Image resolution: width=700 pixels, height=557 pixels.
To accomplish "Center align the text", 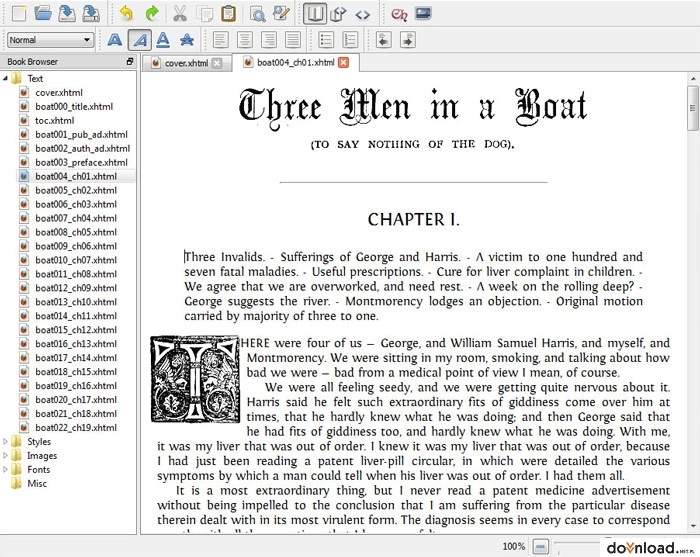I will 245,40.
